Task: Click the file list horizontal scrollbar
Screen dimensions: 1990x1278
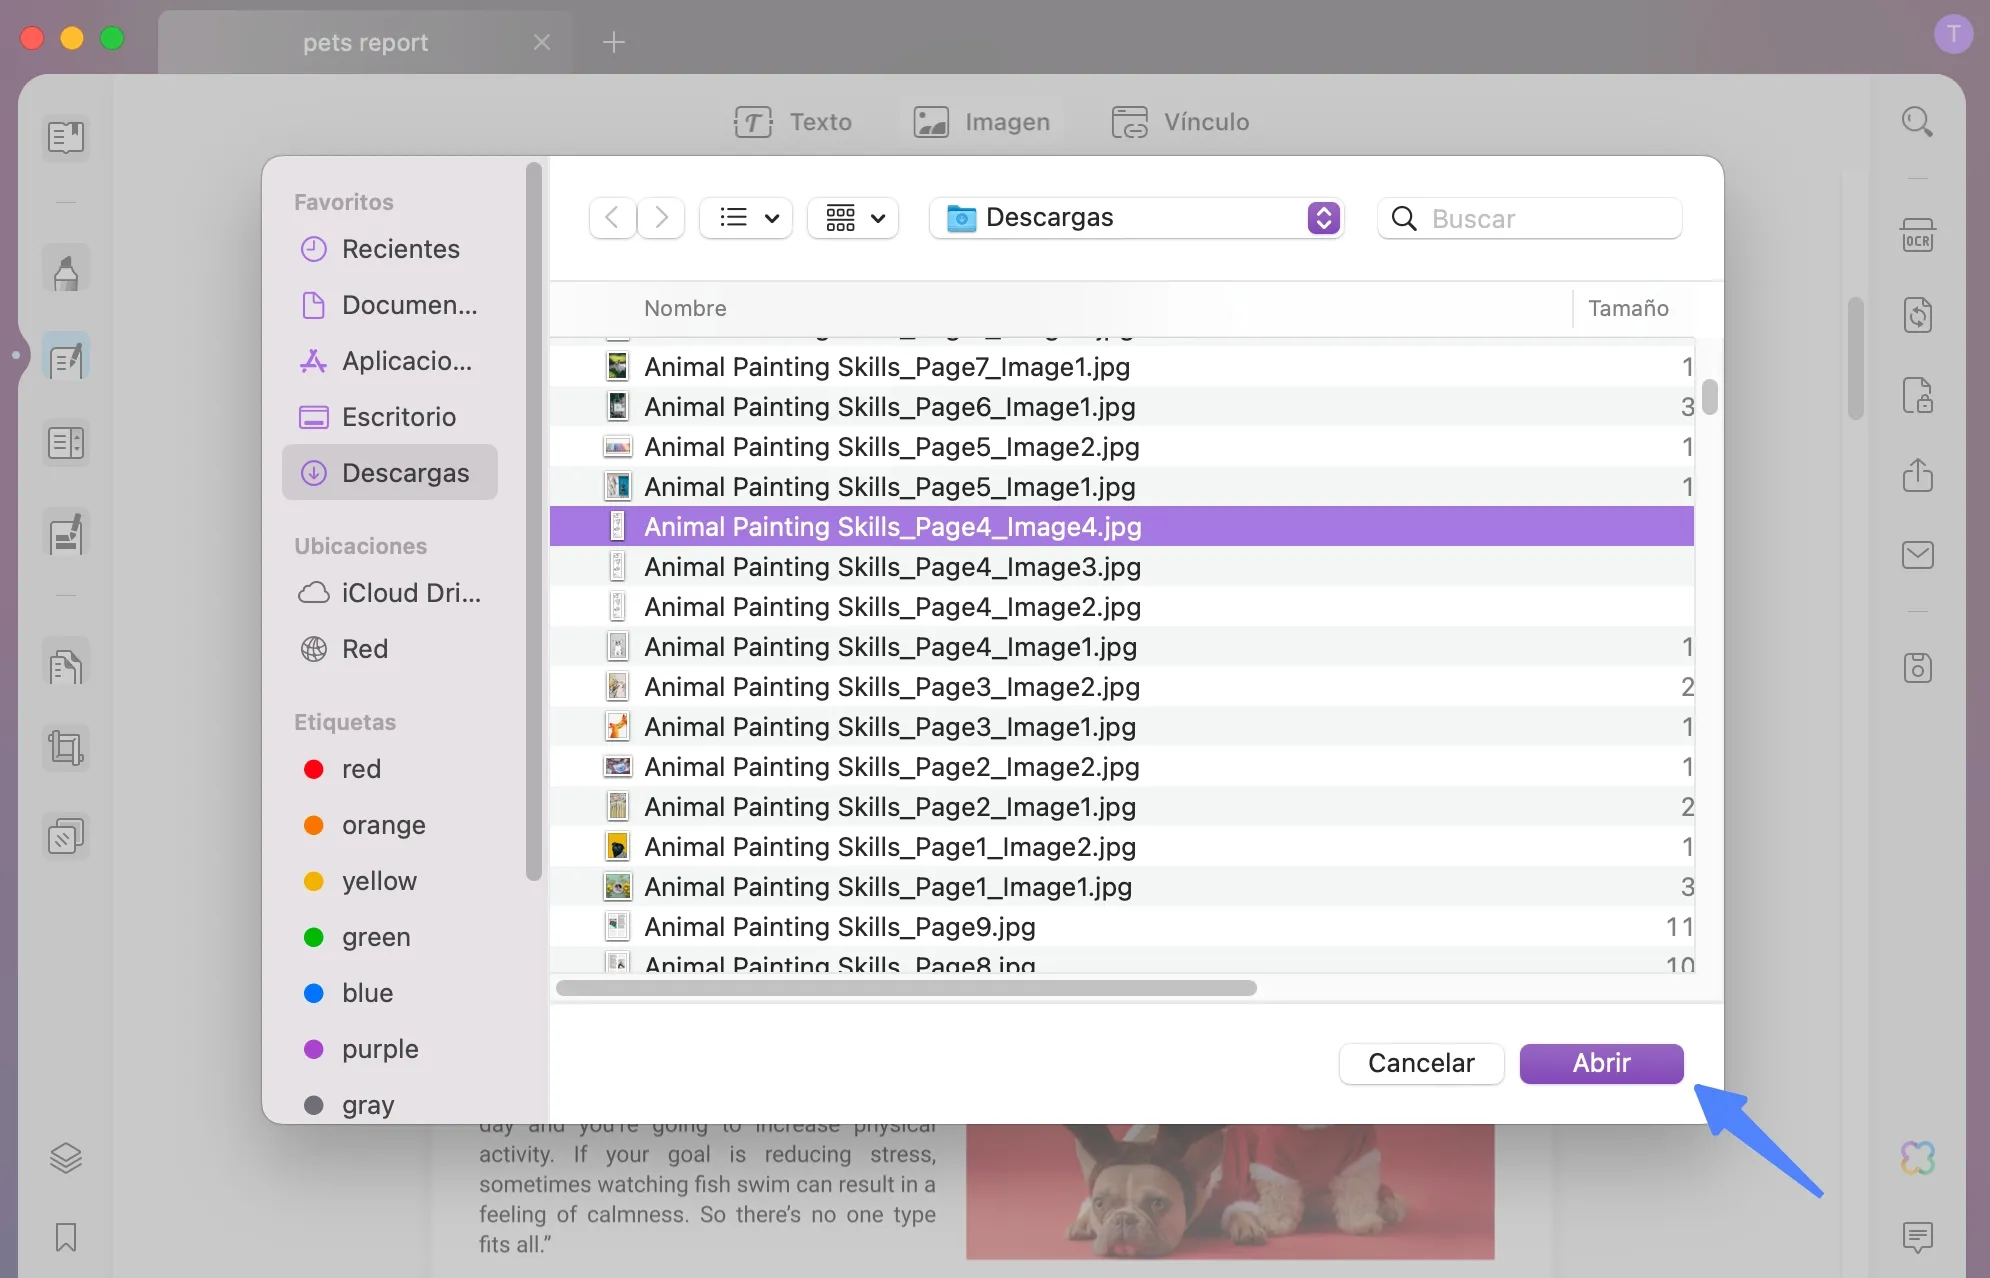Action: [906, 988]
